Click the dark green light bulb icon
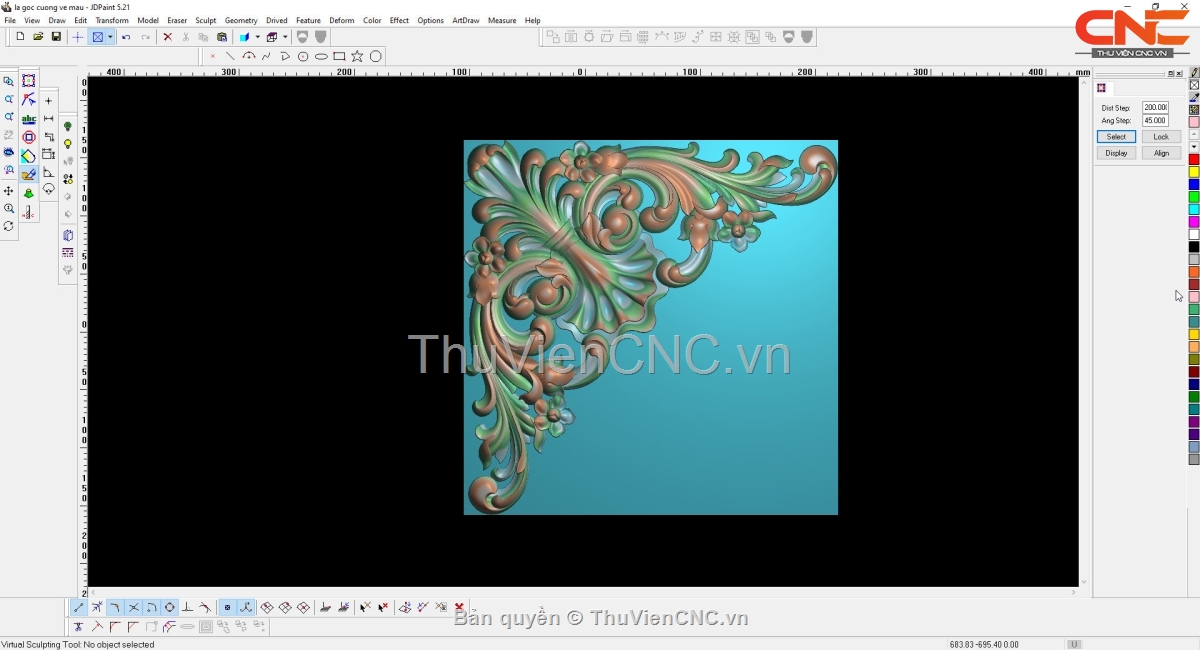Image resolution: width=1200 pixels, height=650 pixels. pos(68,126)
